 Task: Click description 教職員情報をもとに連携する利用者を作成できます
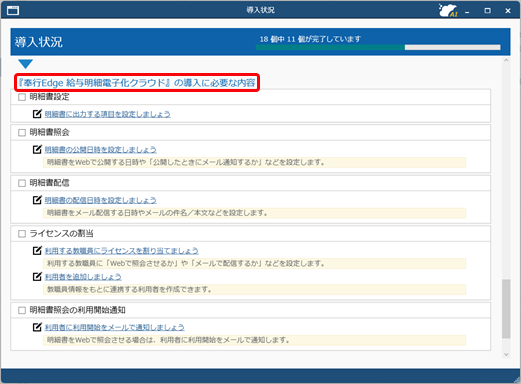[254, 289]
